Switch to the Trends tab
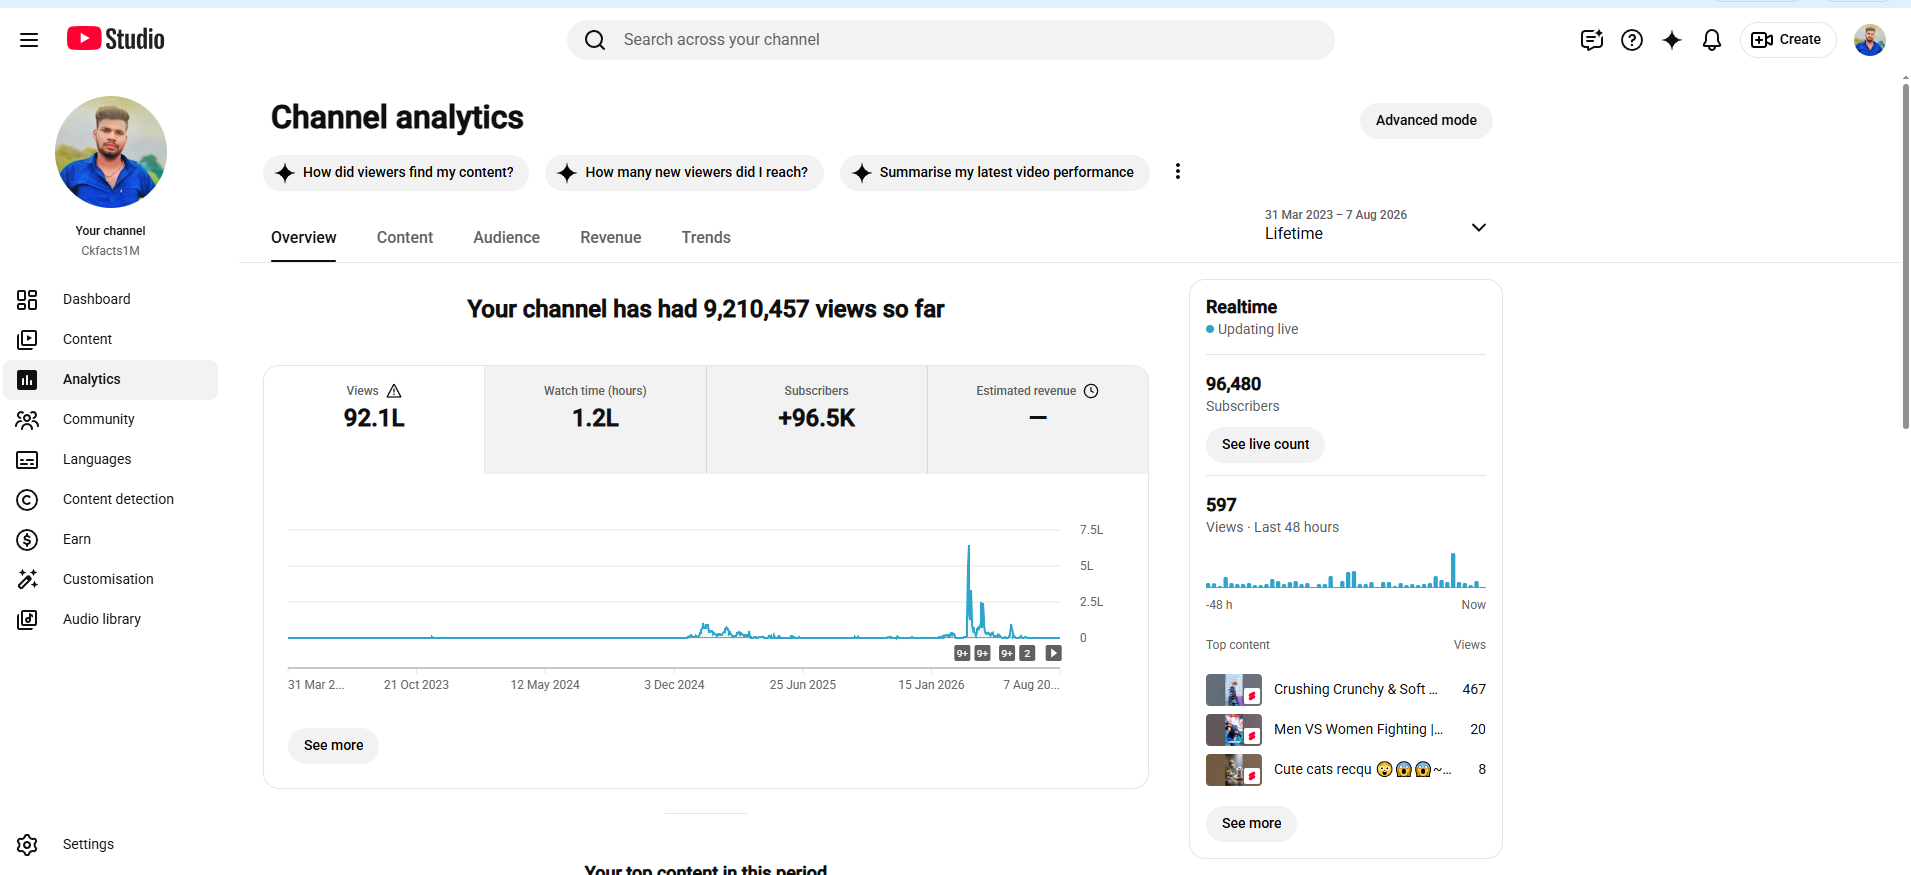Screen dimensions: 1911x875 706,238
